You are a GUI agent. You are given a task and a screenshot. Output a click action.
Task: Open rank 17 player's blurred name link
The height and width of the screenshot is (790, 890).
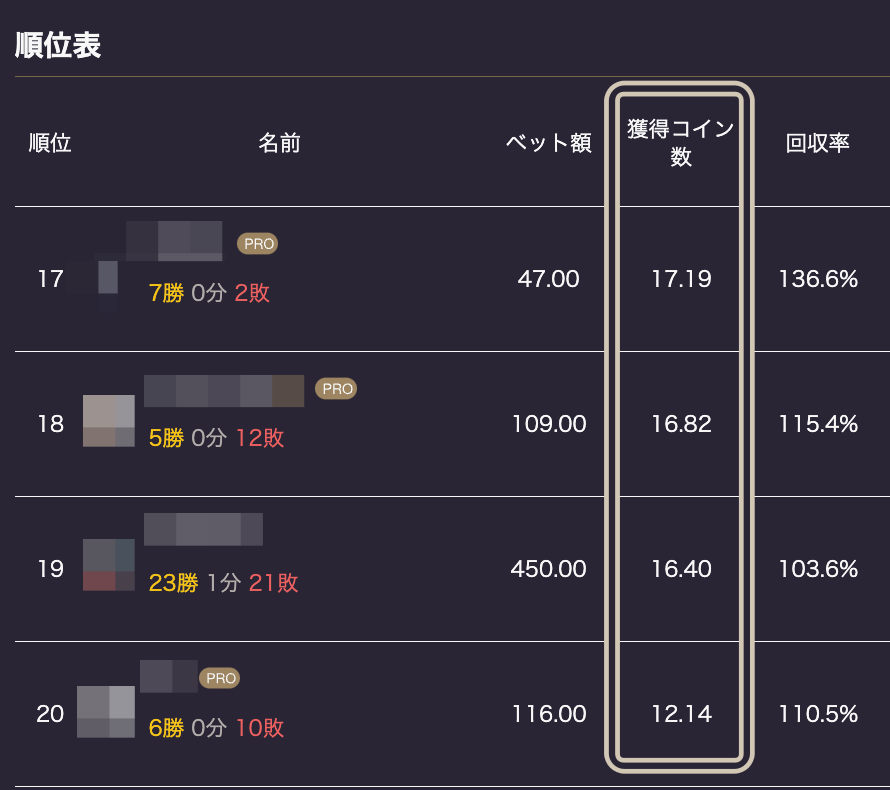click(x=174, y=241)
